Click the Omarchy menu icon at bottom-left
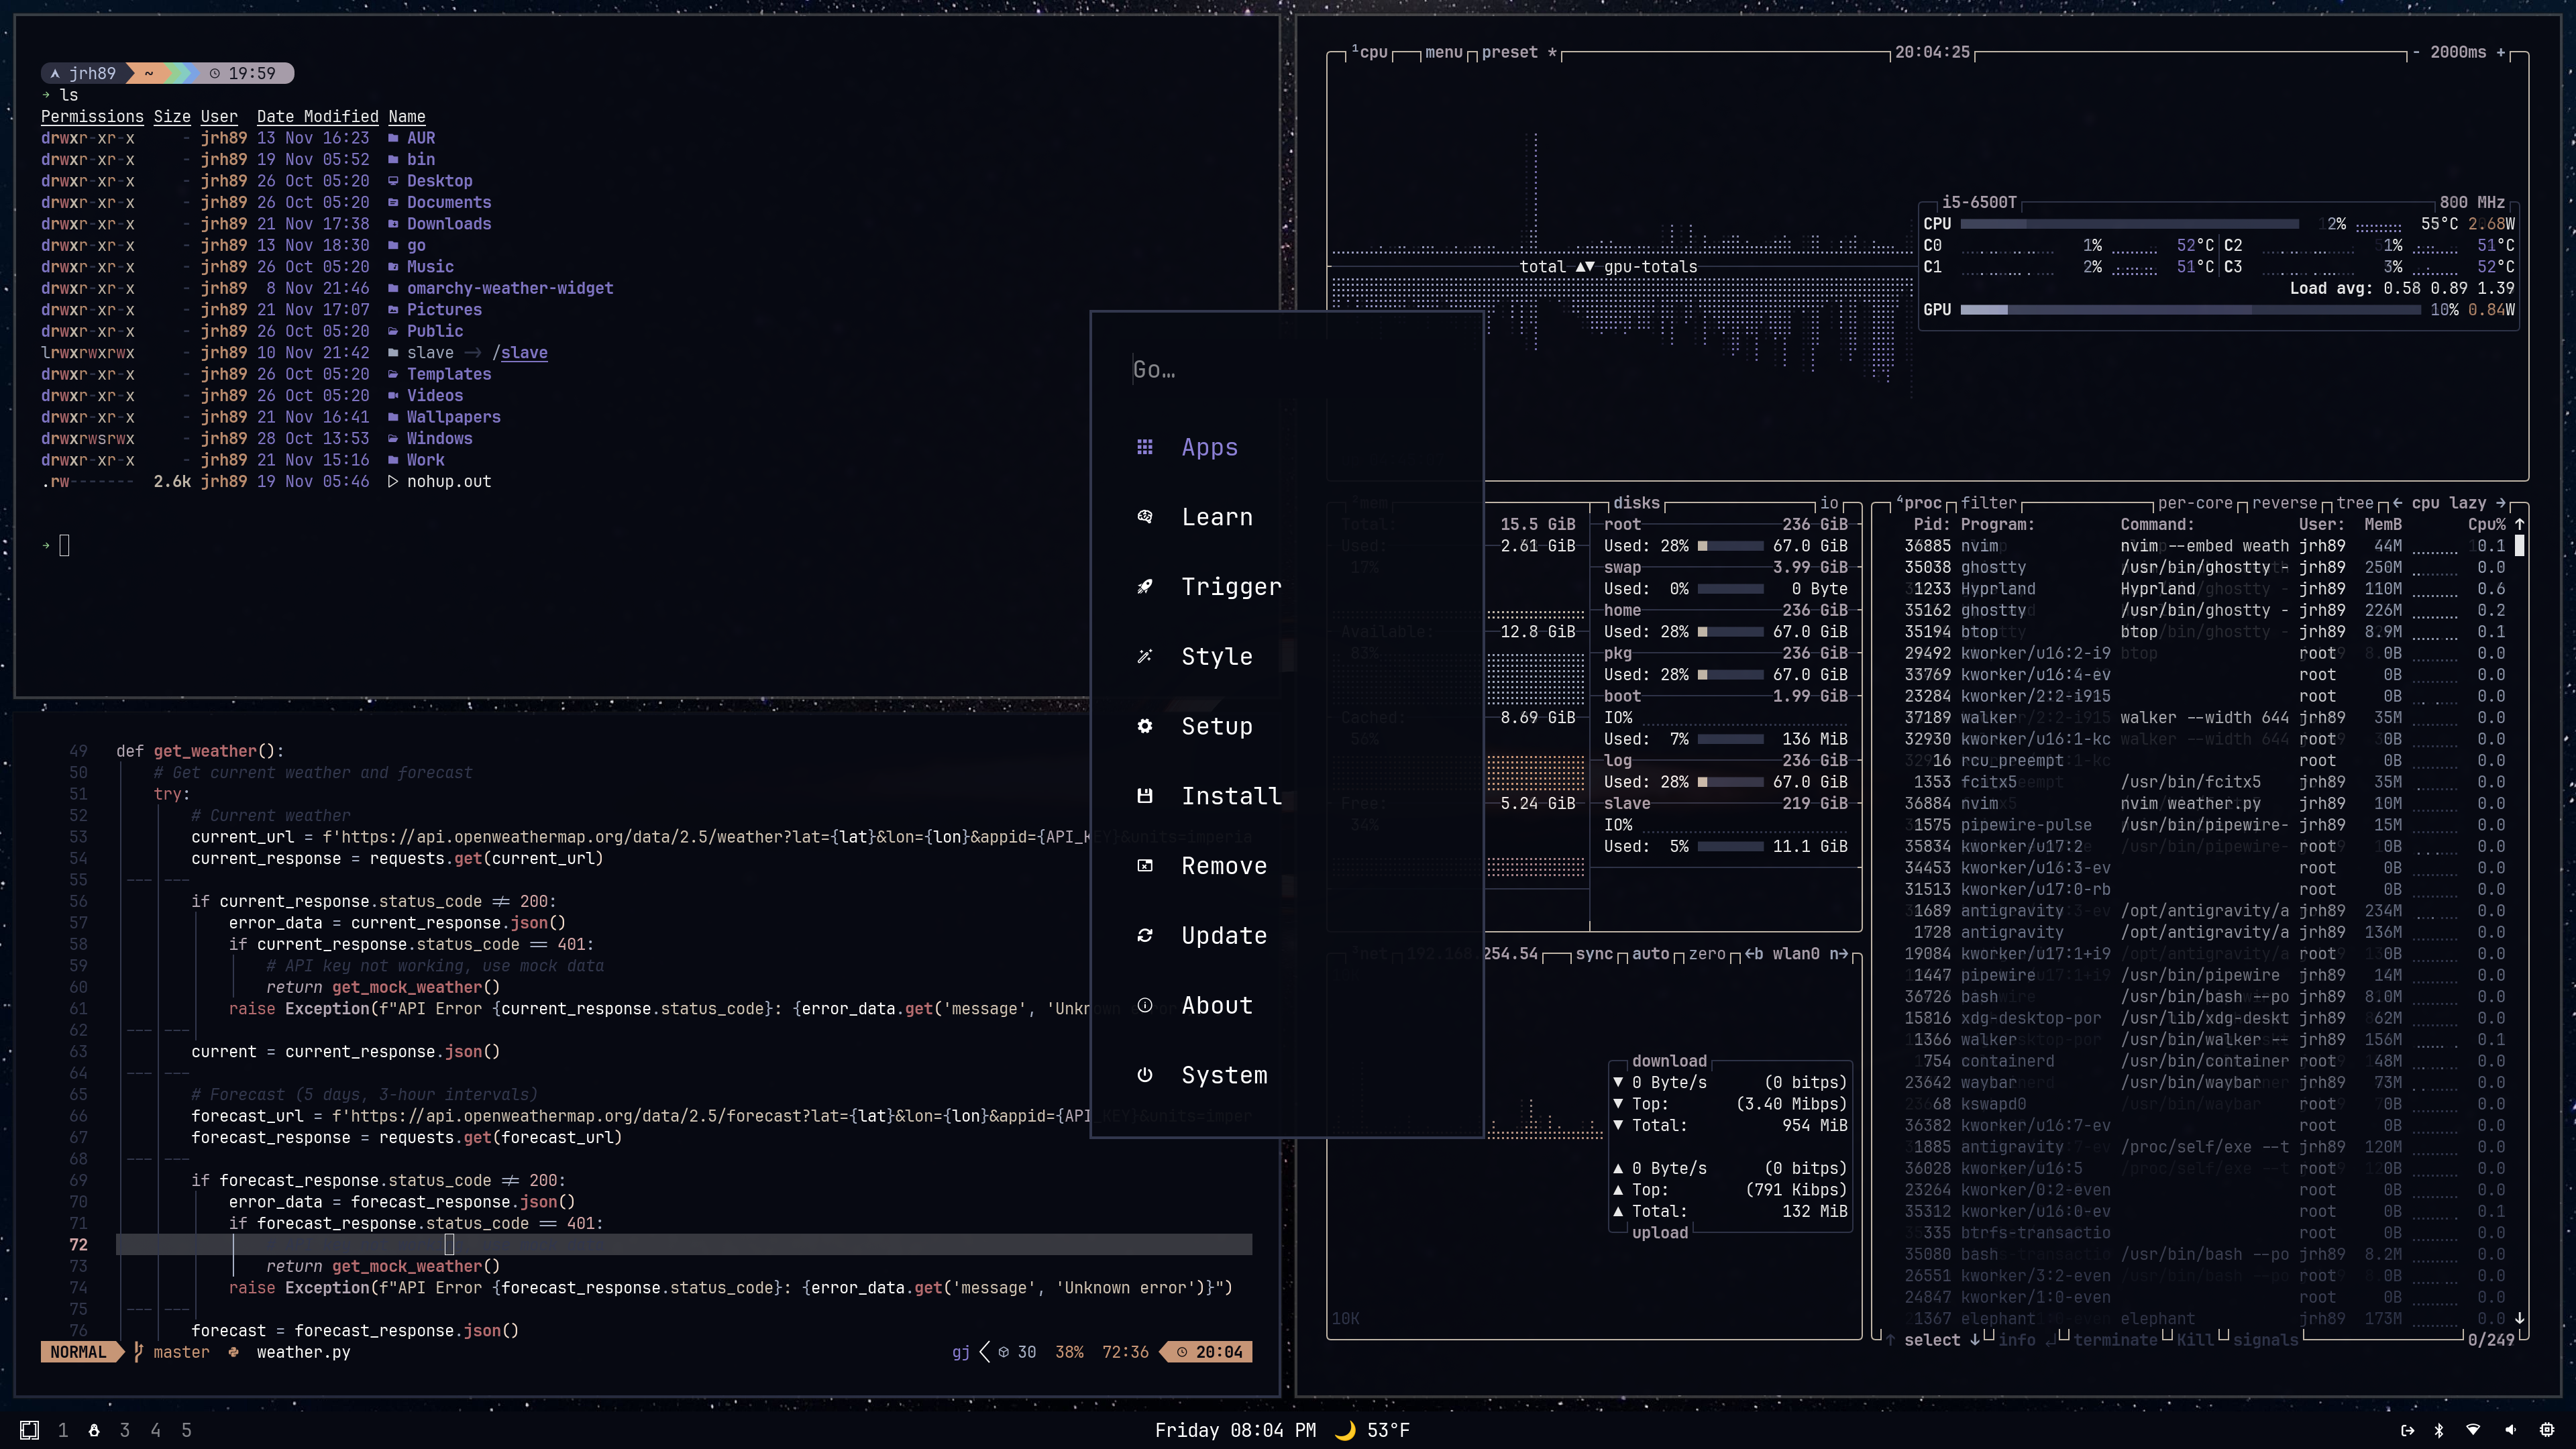The height and width of the screenshot is (1449, 2576). (x=29, y=1430)
